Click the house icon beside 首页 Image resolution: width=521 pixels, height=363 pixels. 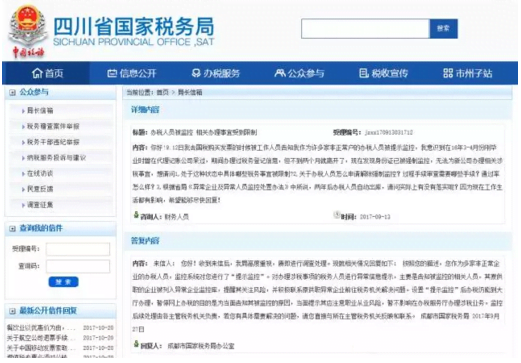37,73
